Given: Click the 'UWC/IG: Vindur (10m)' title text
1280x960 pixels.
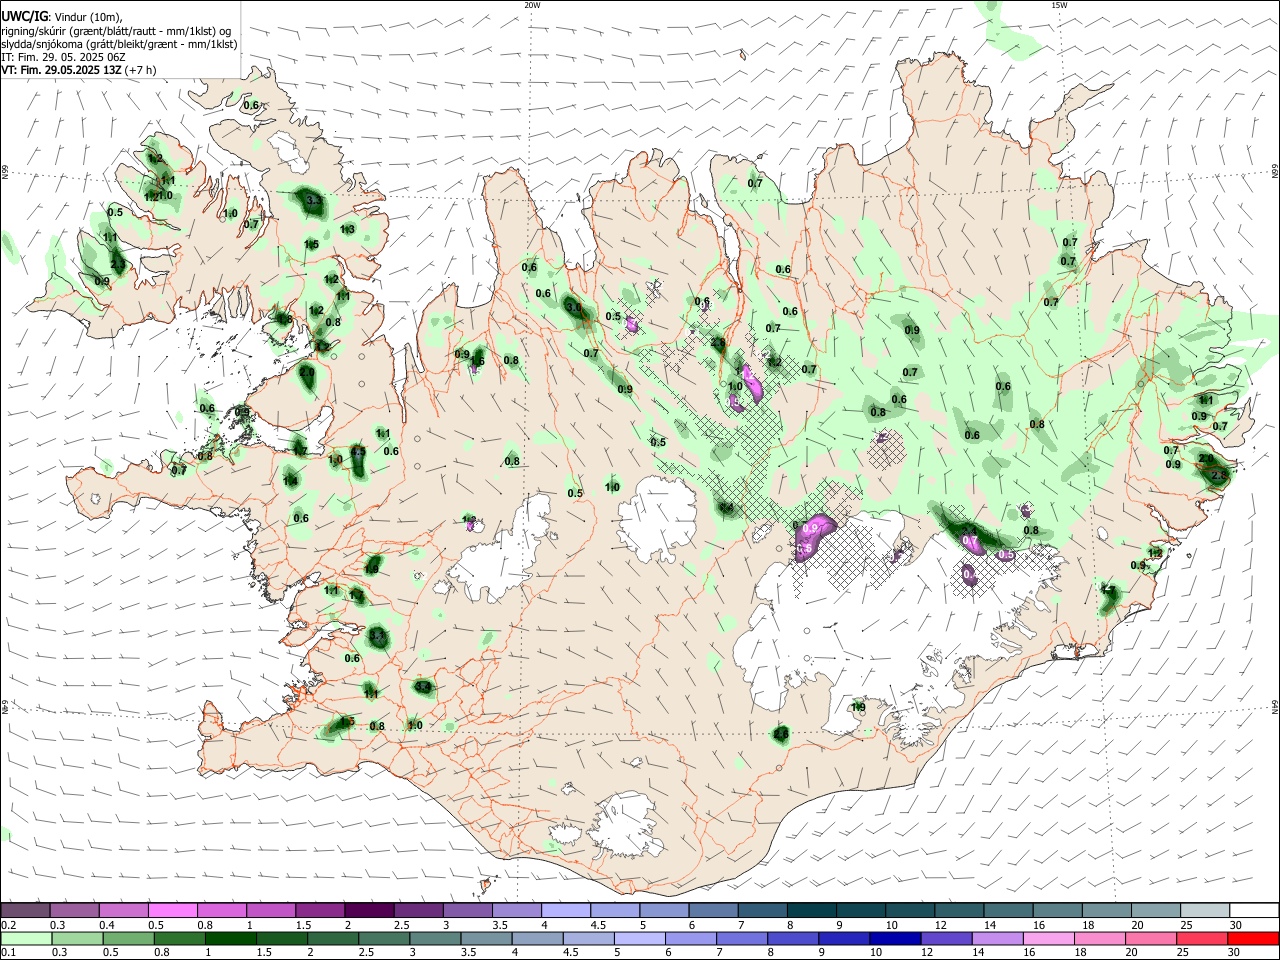Looking at the screenshot, I should pos(62,16).
